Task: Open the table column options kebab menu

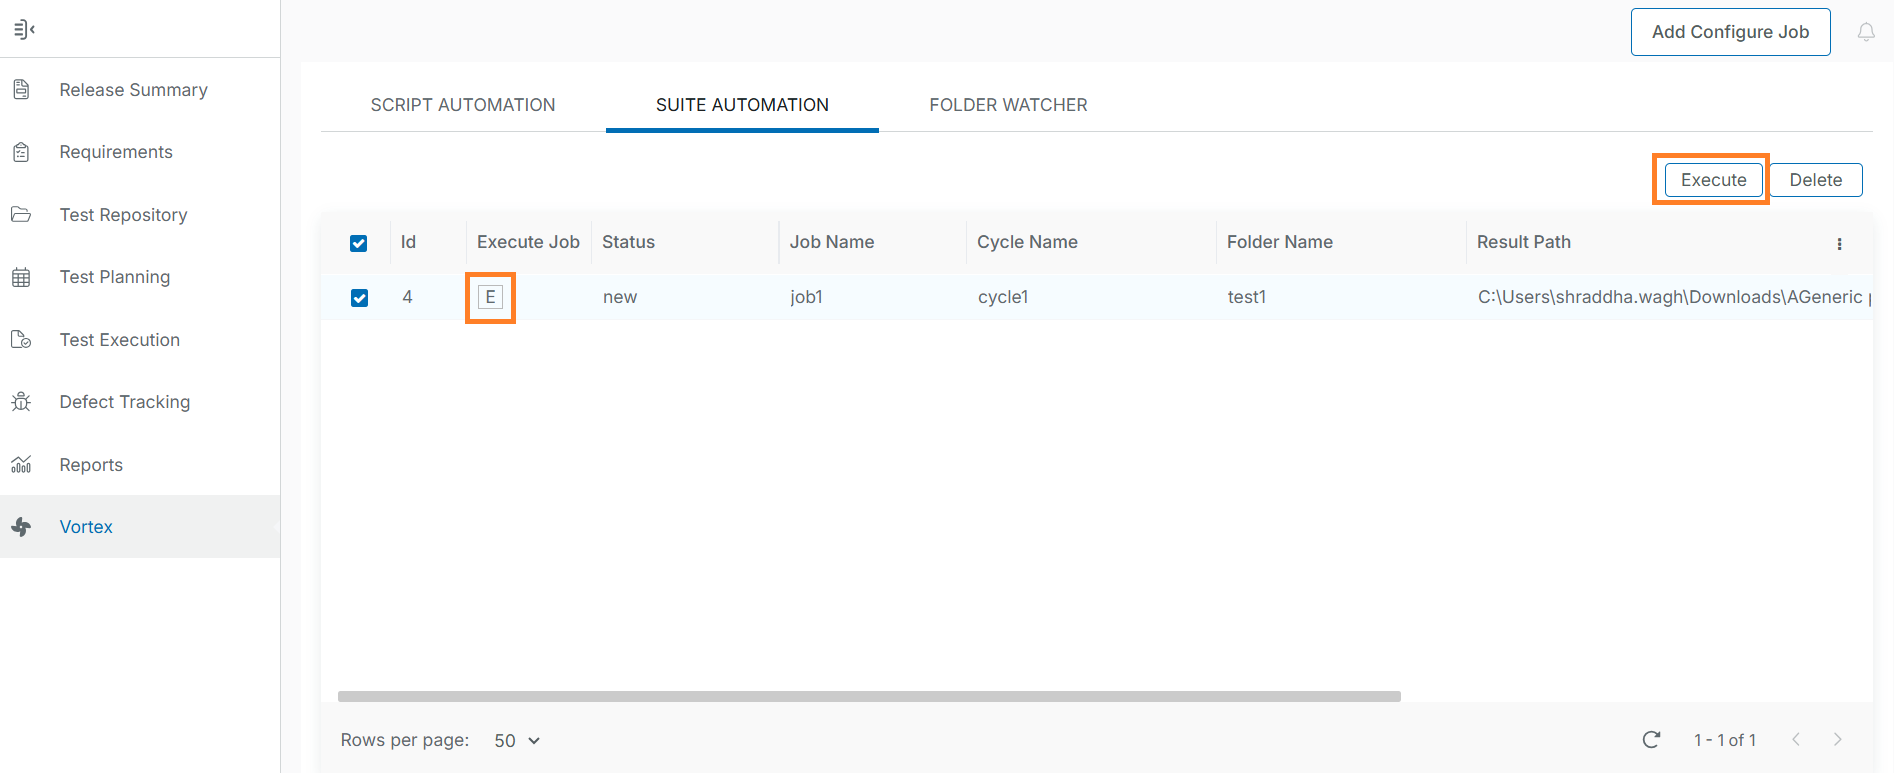Action: pos(1839,244)
